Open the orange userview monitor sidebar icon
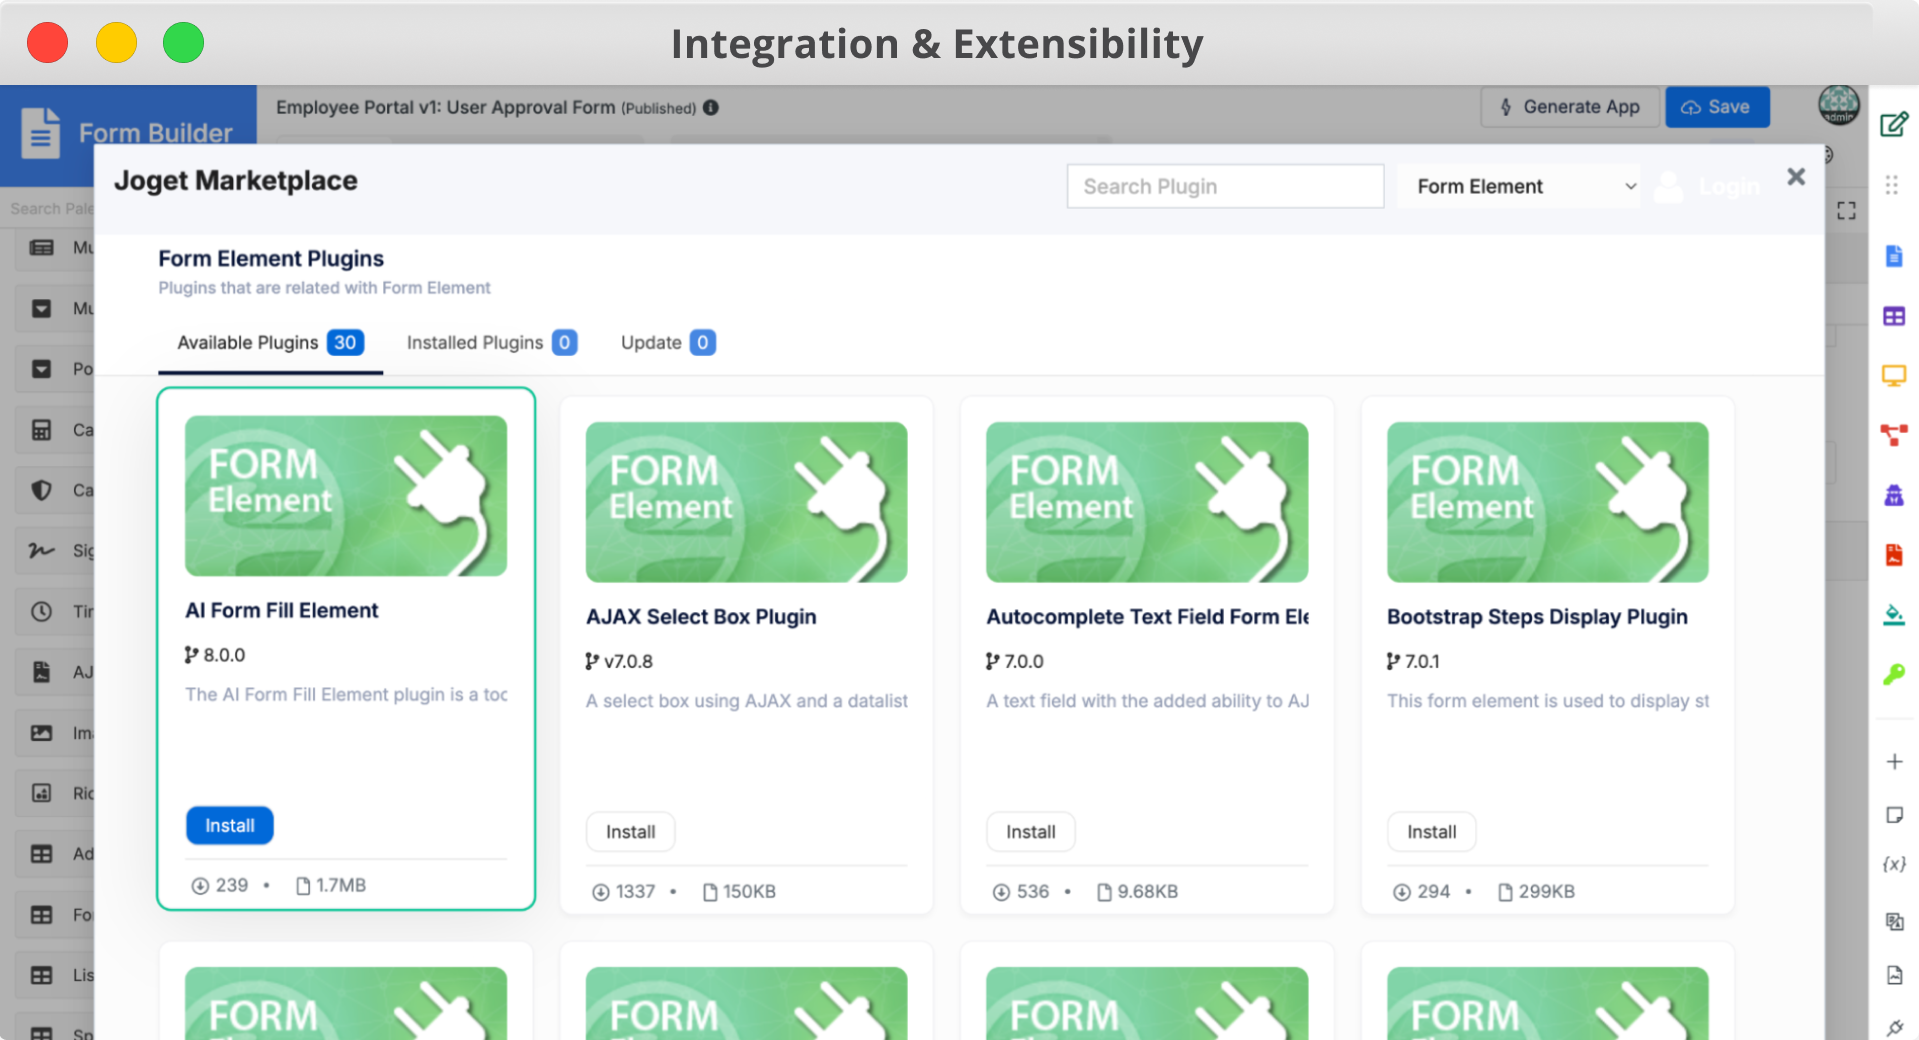The height and width of the screenshot is (1040, 1919). (x=1893, y=376)
